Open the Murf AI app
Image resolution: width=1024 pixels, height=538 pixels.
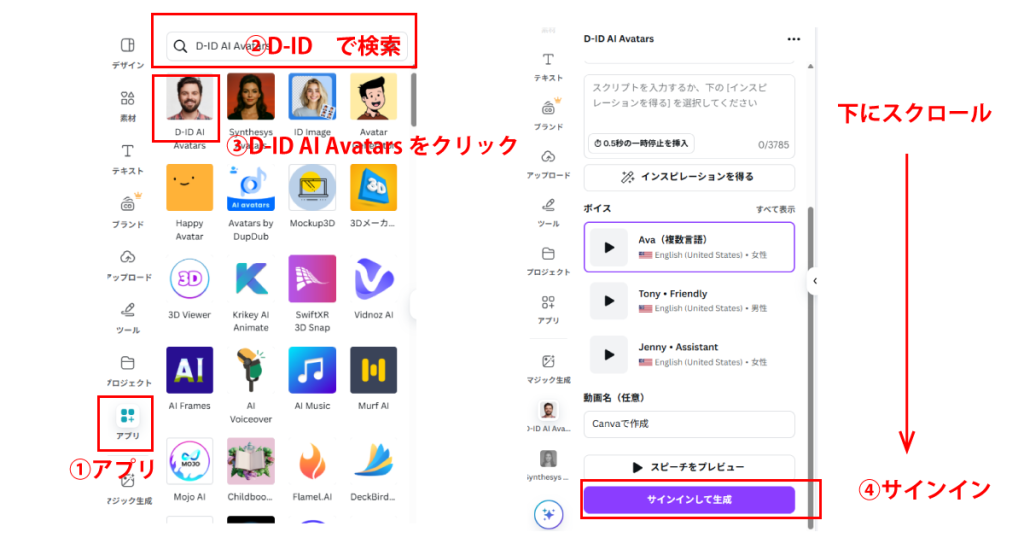click(x=374, y=379)
